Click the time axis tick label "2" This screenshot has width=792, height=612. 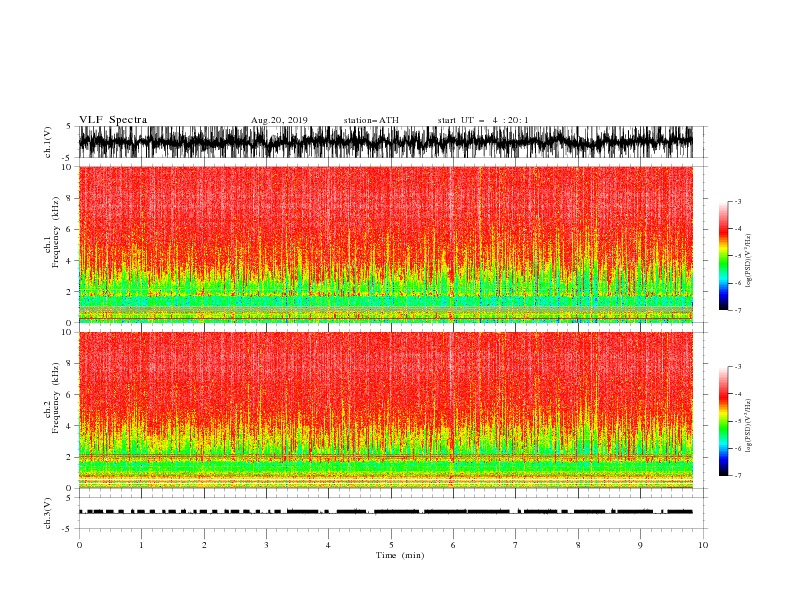(204, 545)
